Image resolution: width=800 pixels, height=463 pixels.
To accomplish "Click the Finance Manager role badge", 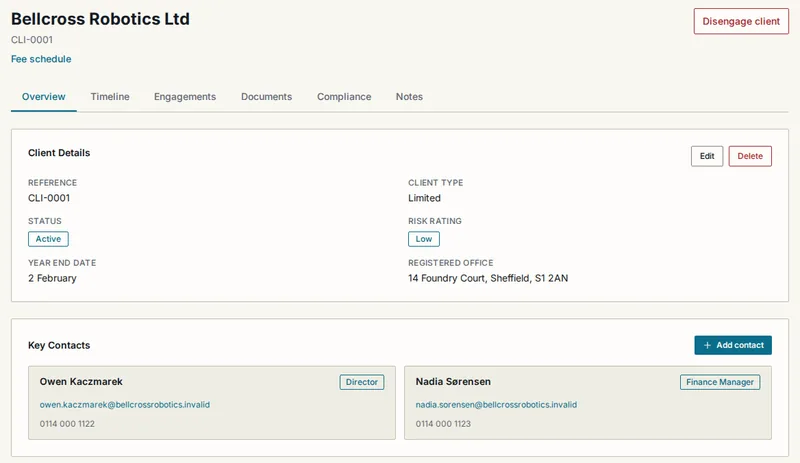I will (x=720, y=382).
